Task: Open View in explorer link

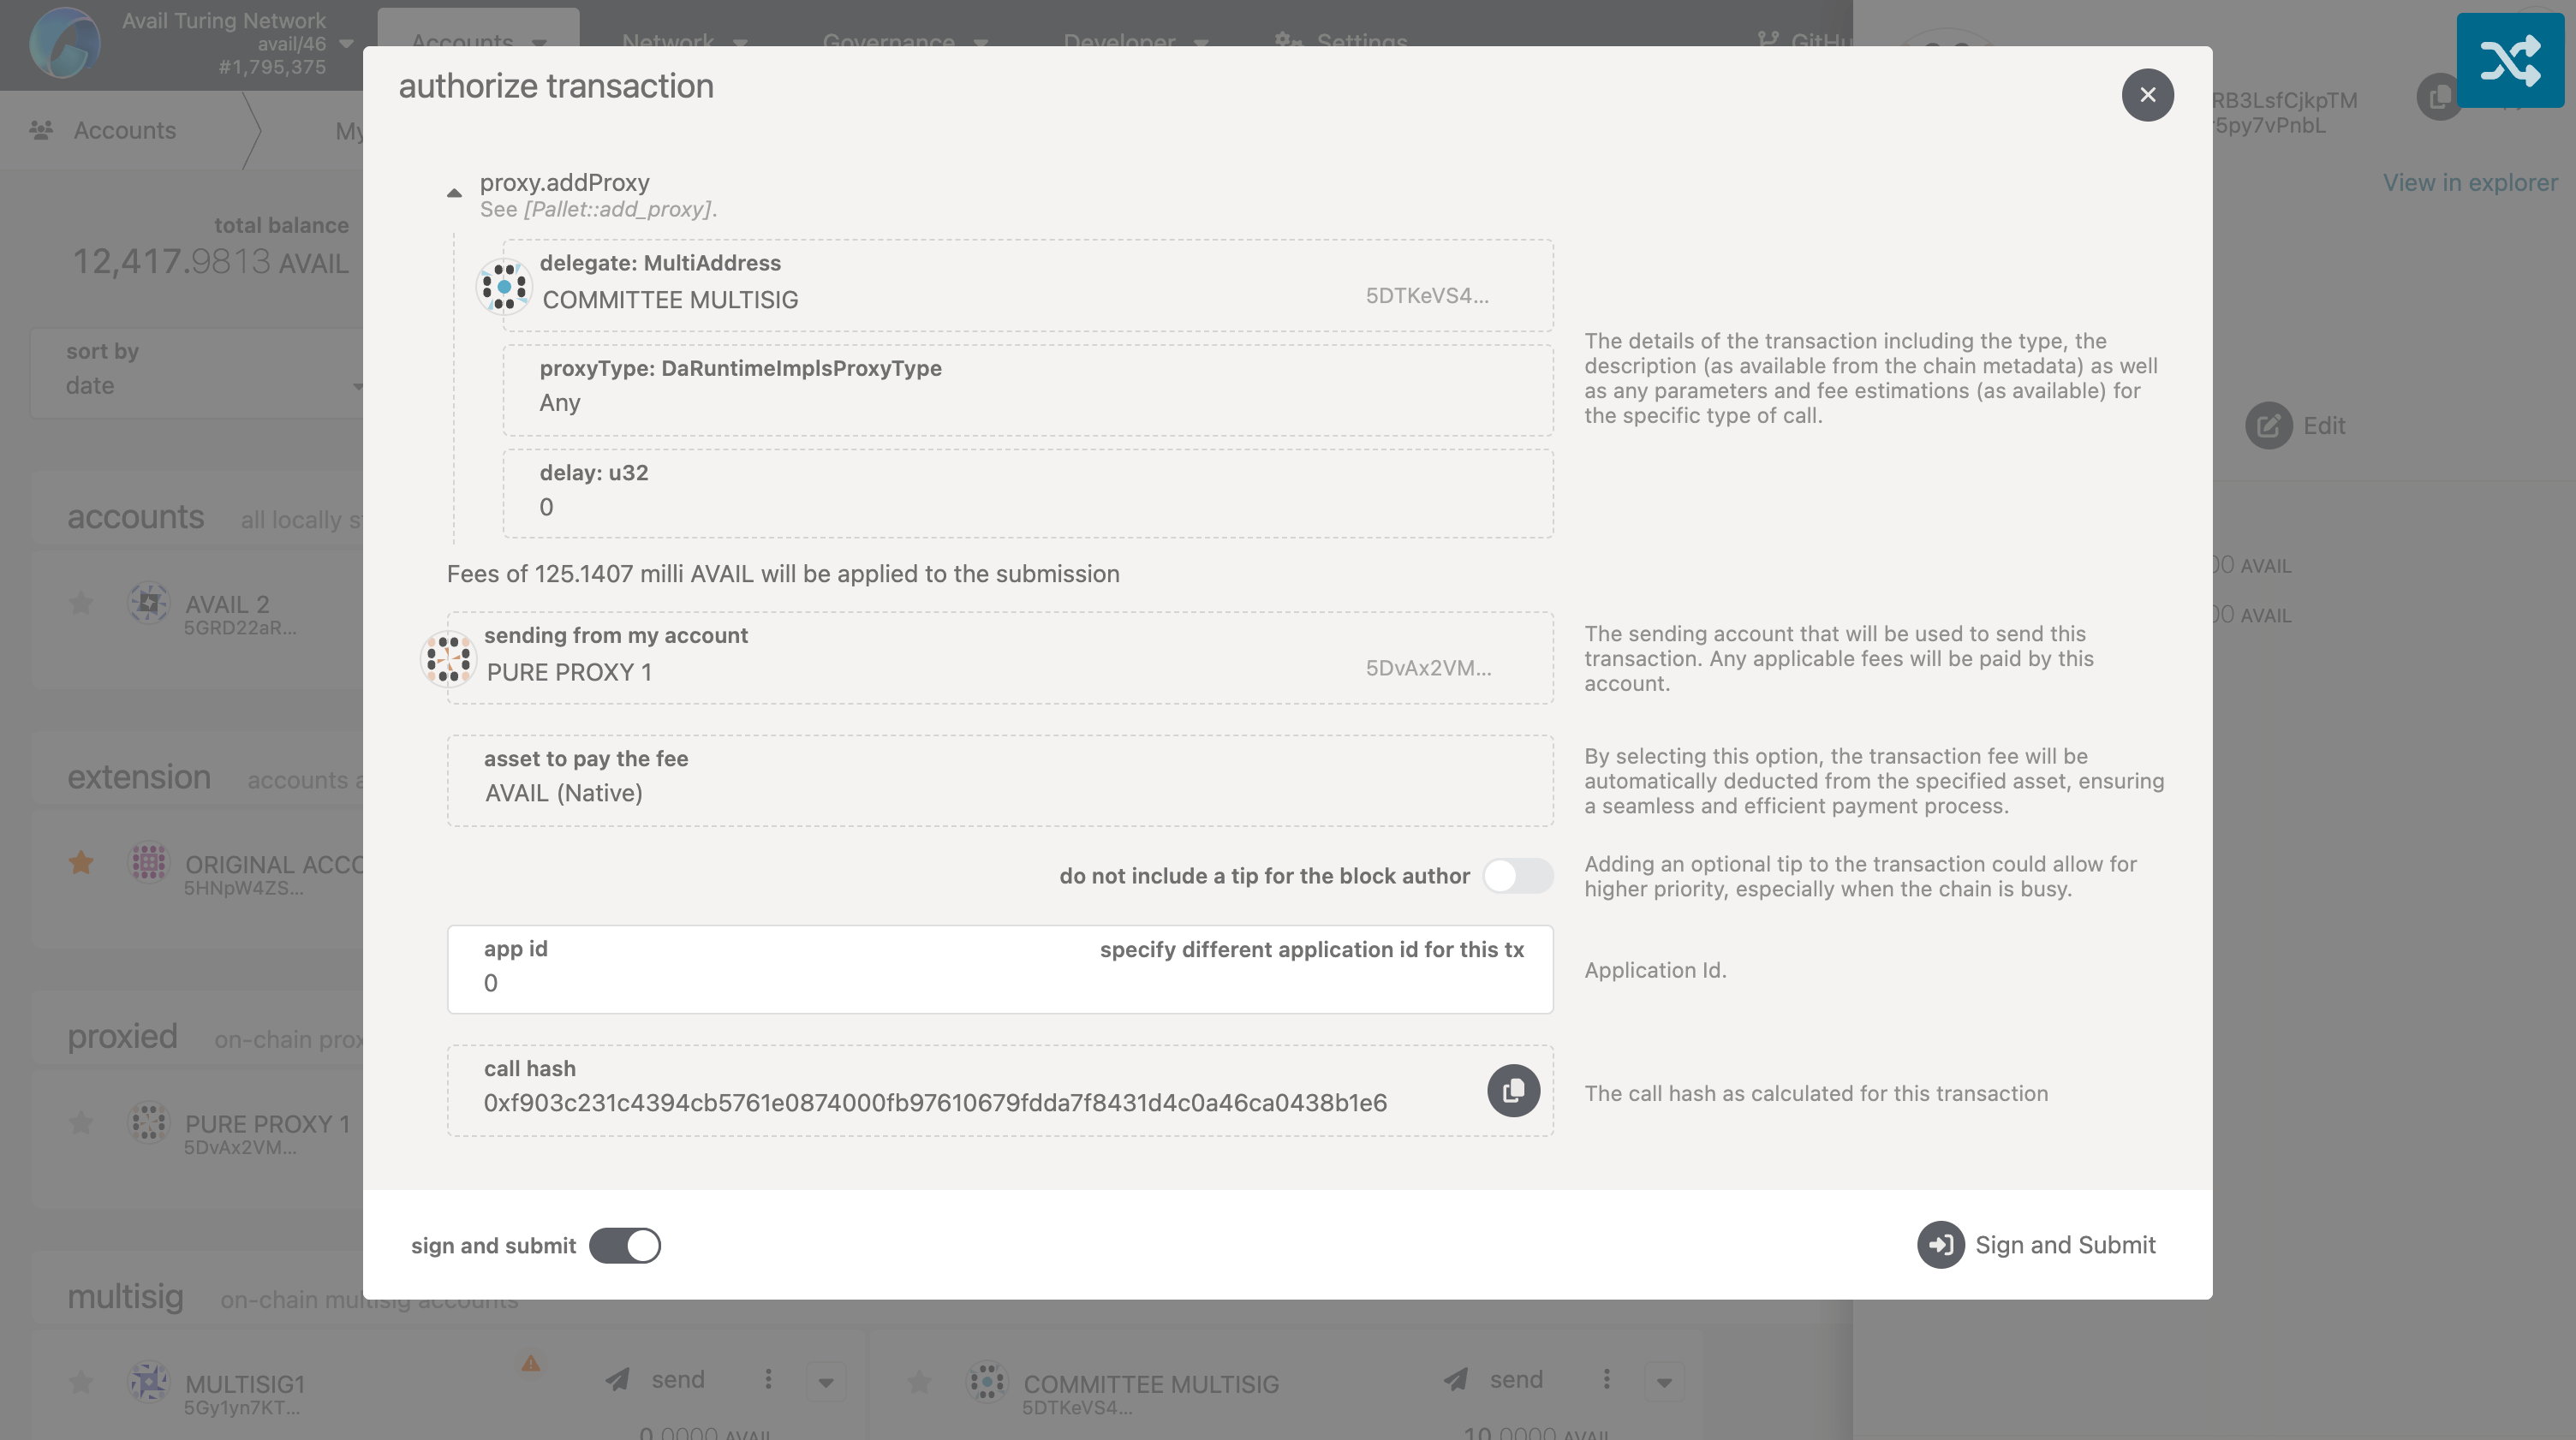Action: [2469, 183]
